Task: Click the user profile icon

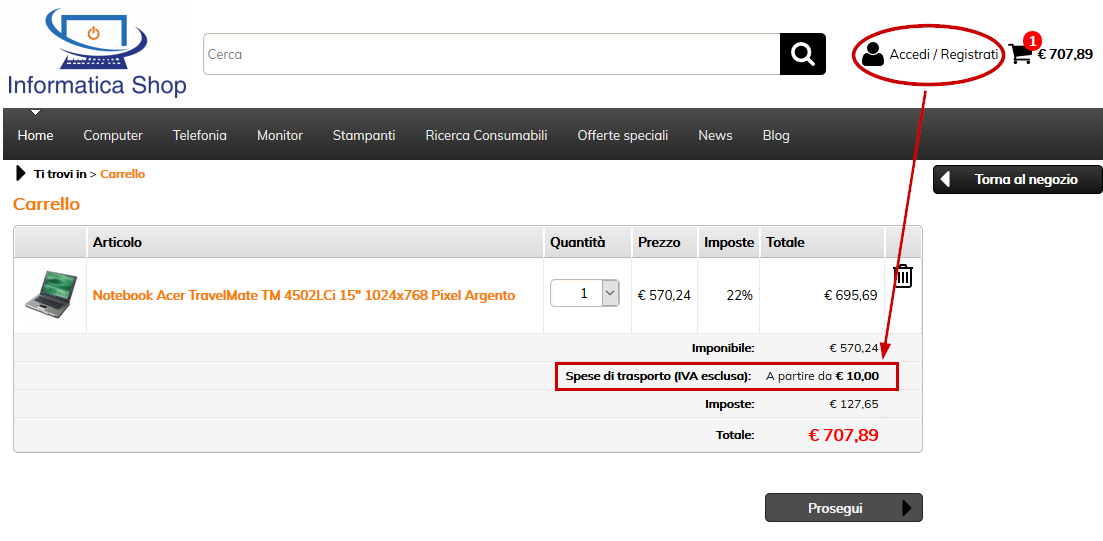Action: [873, 54]
